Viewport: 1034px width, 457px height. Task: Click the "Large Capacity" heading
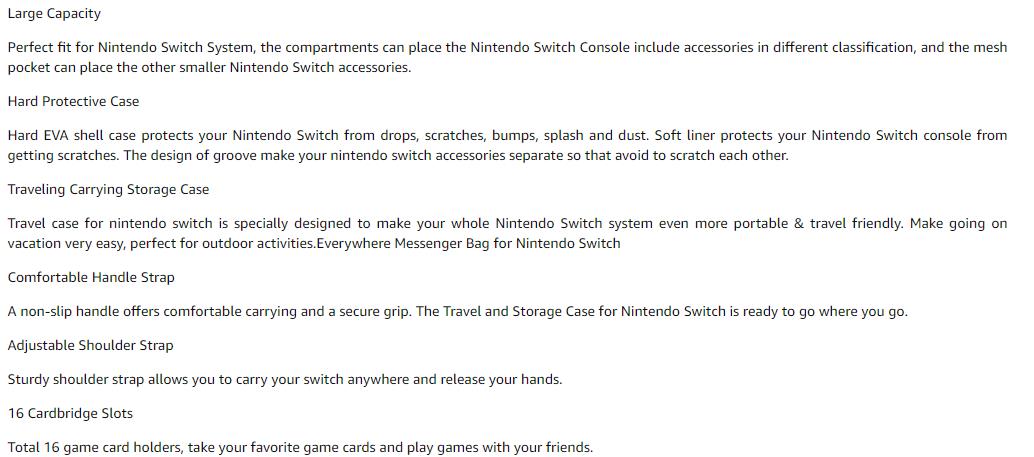coord(54,14)
